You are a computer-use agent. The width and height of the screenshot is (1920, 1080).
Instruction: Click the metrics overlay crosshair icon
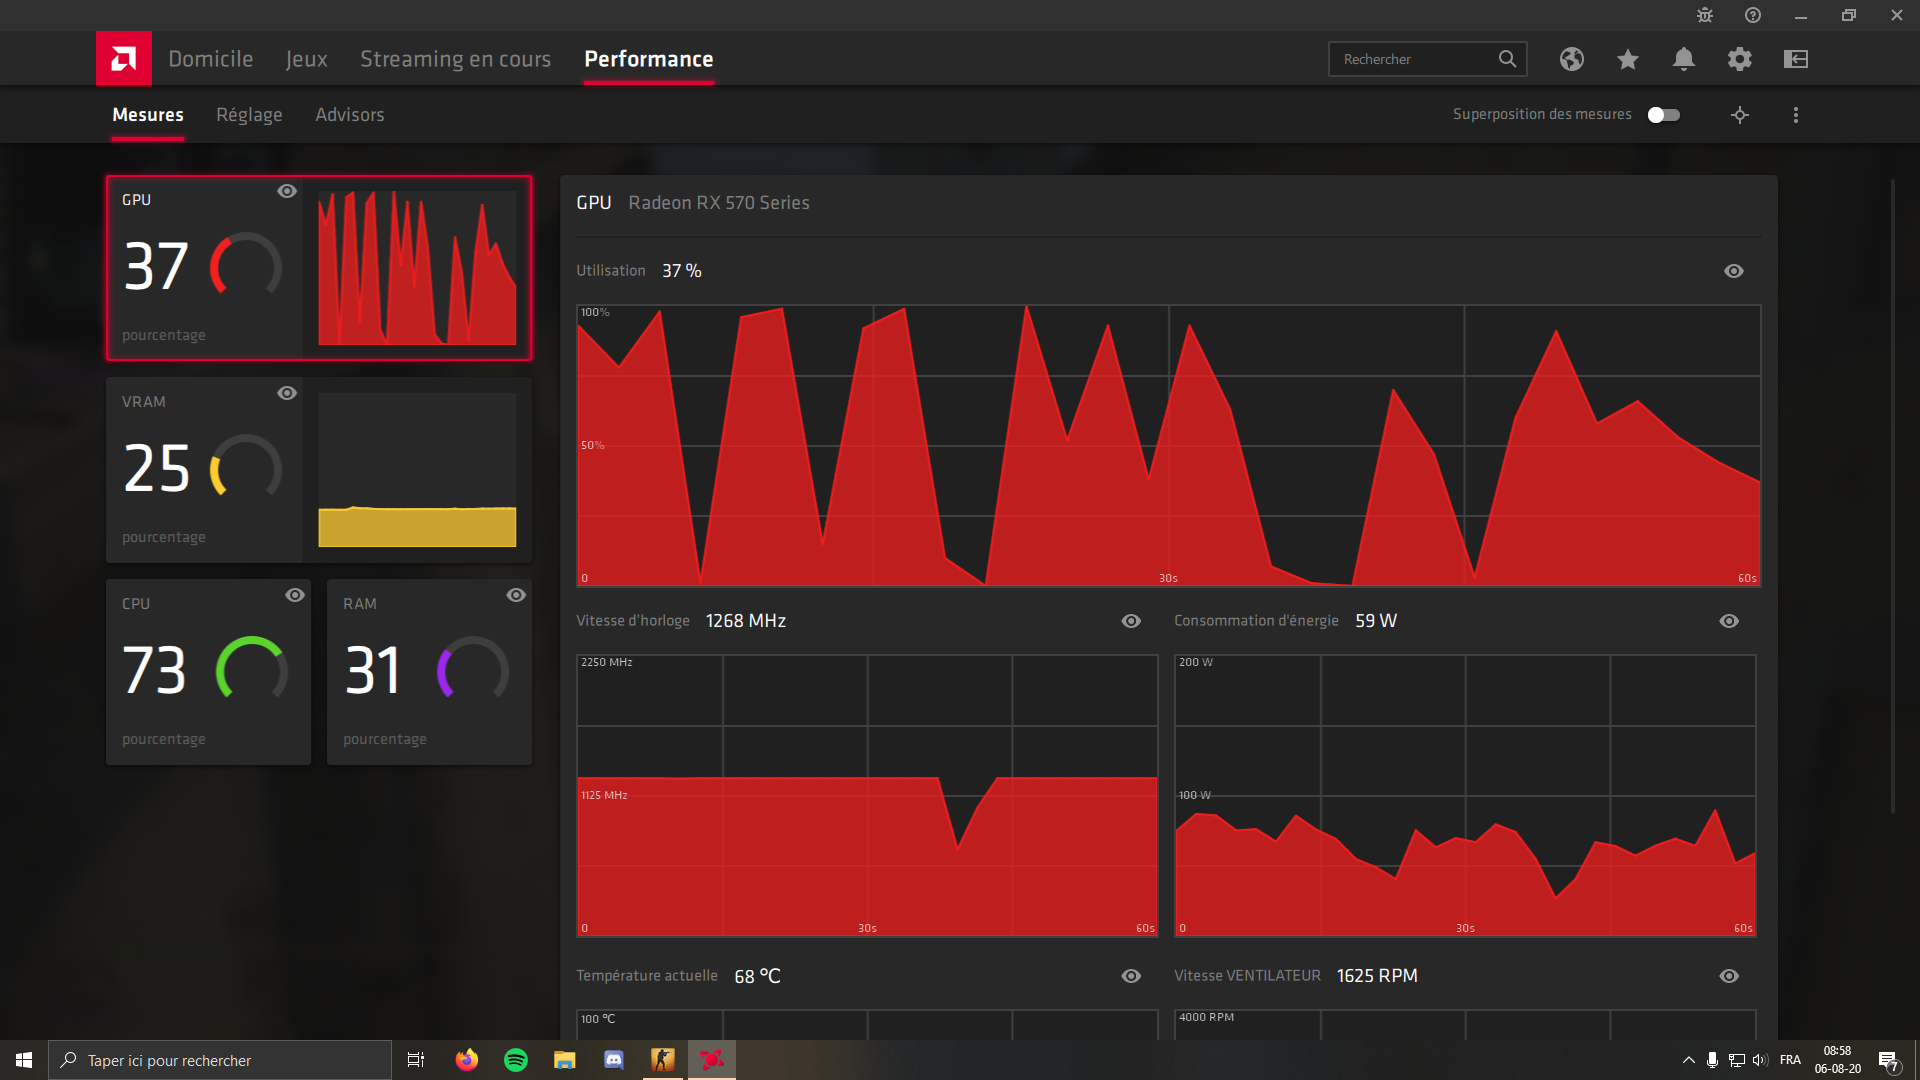tap(1740, 115)
